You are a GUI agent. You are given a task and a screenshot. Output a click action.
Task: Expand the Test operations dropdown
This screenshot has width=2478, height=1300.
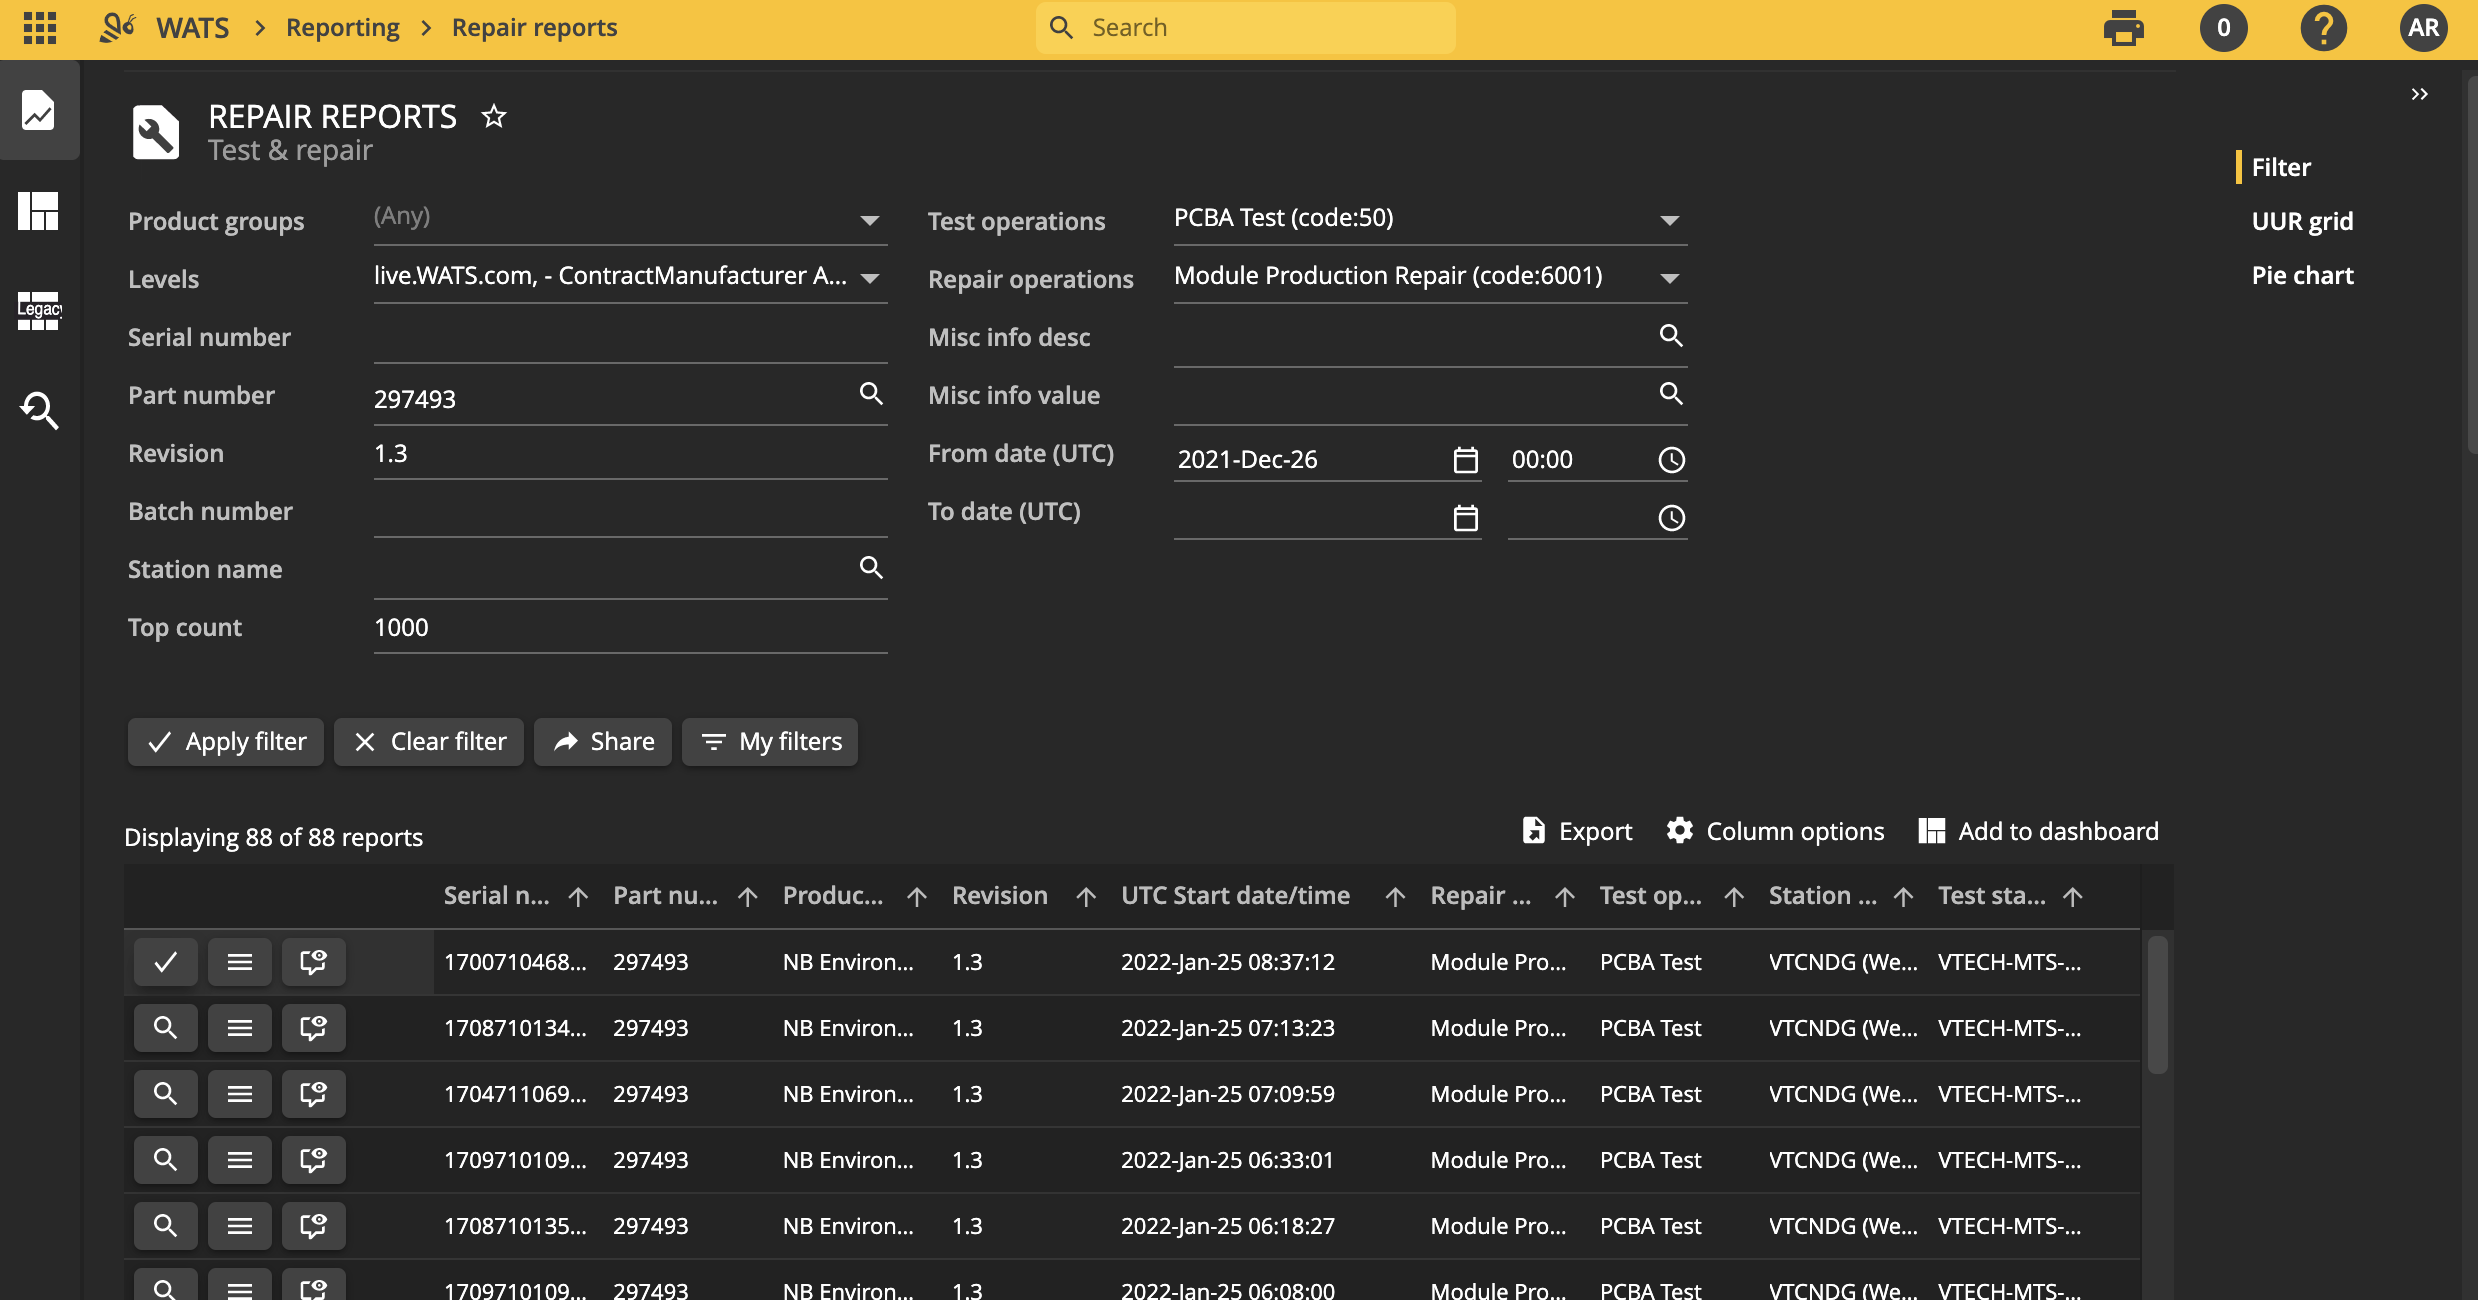[x=1669, y=221]
